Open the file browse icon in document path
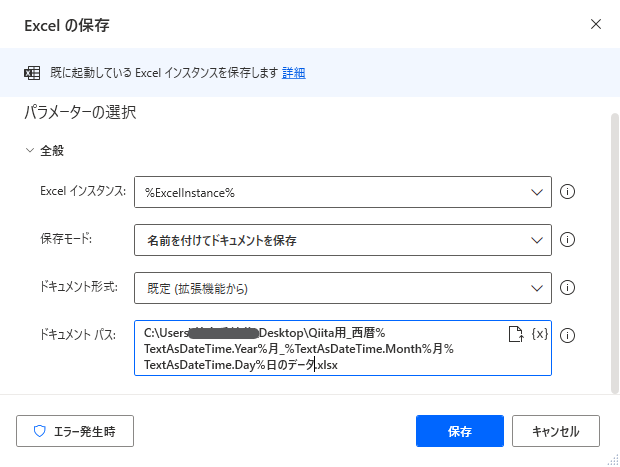Screen dimensions: 620x467 [516, 334]
